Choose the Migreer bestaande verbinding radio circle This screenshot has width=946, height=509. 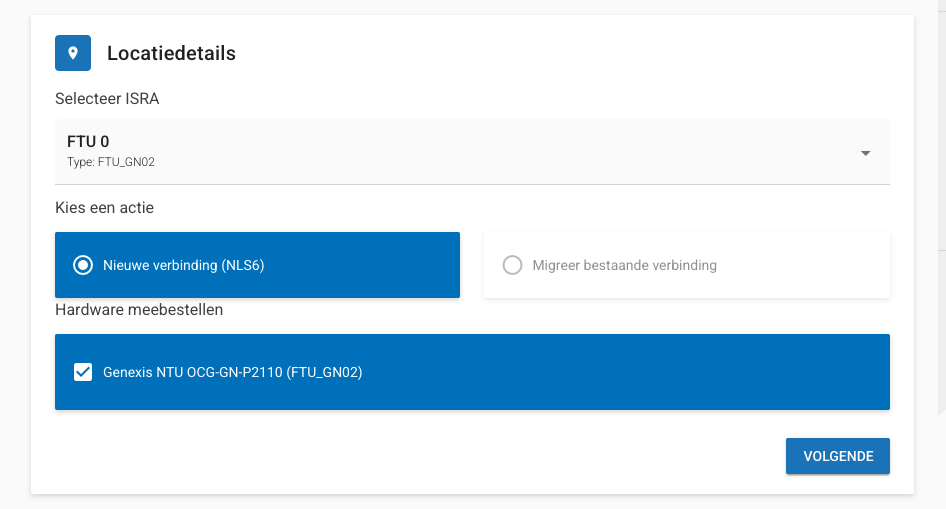512,265
